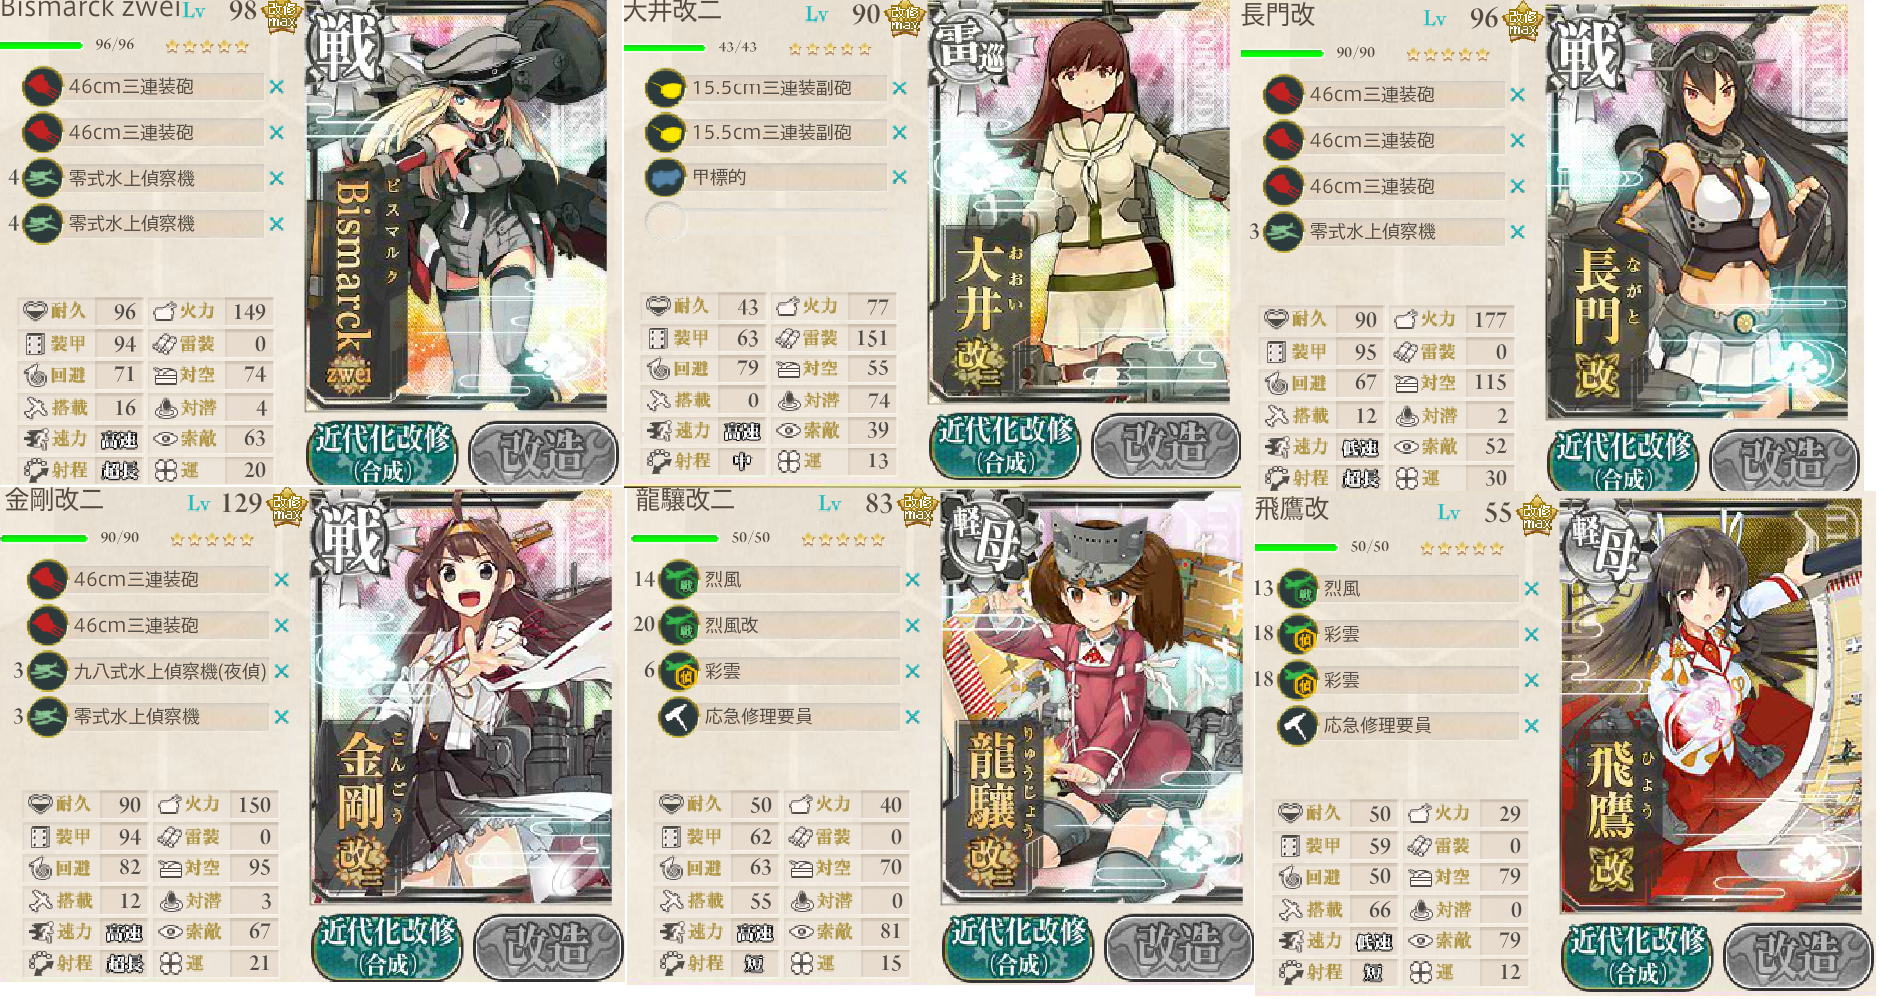The image size is (1881, 999).
Task: Click Bismarck zwei's first 46cm三連装砲 red cannon icon
Action: (42, 87)
